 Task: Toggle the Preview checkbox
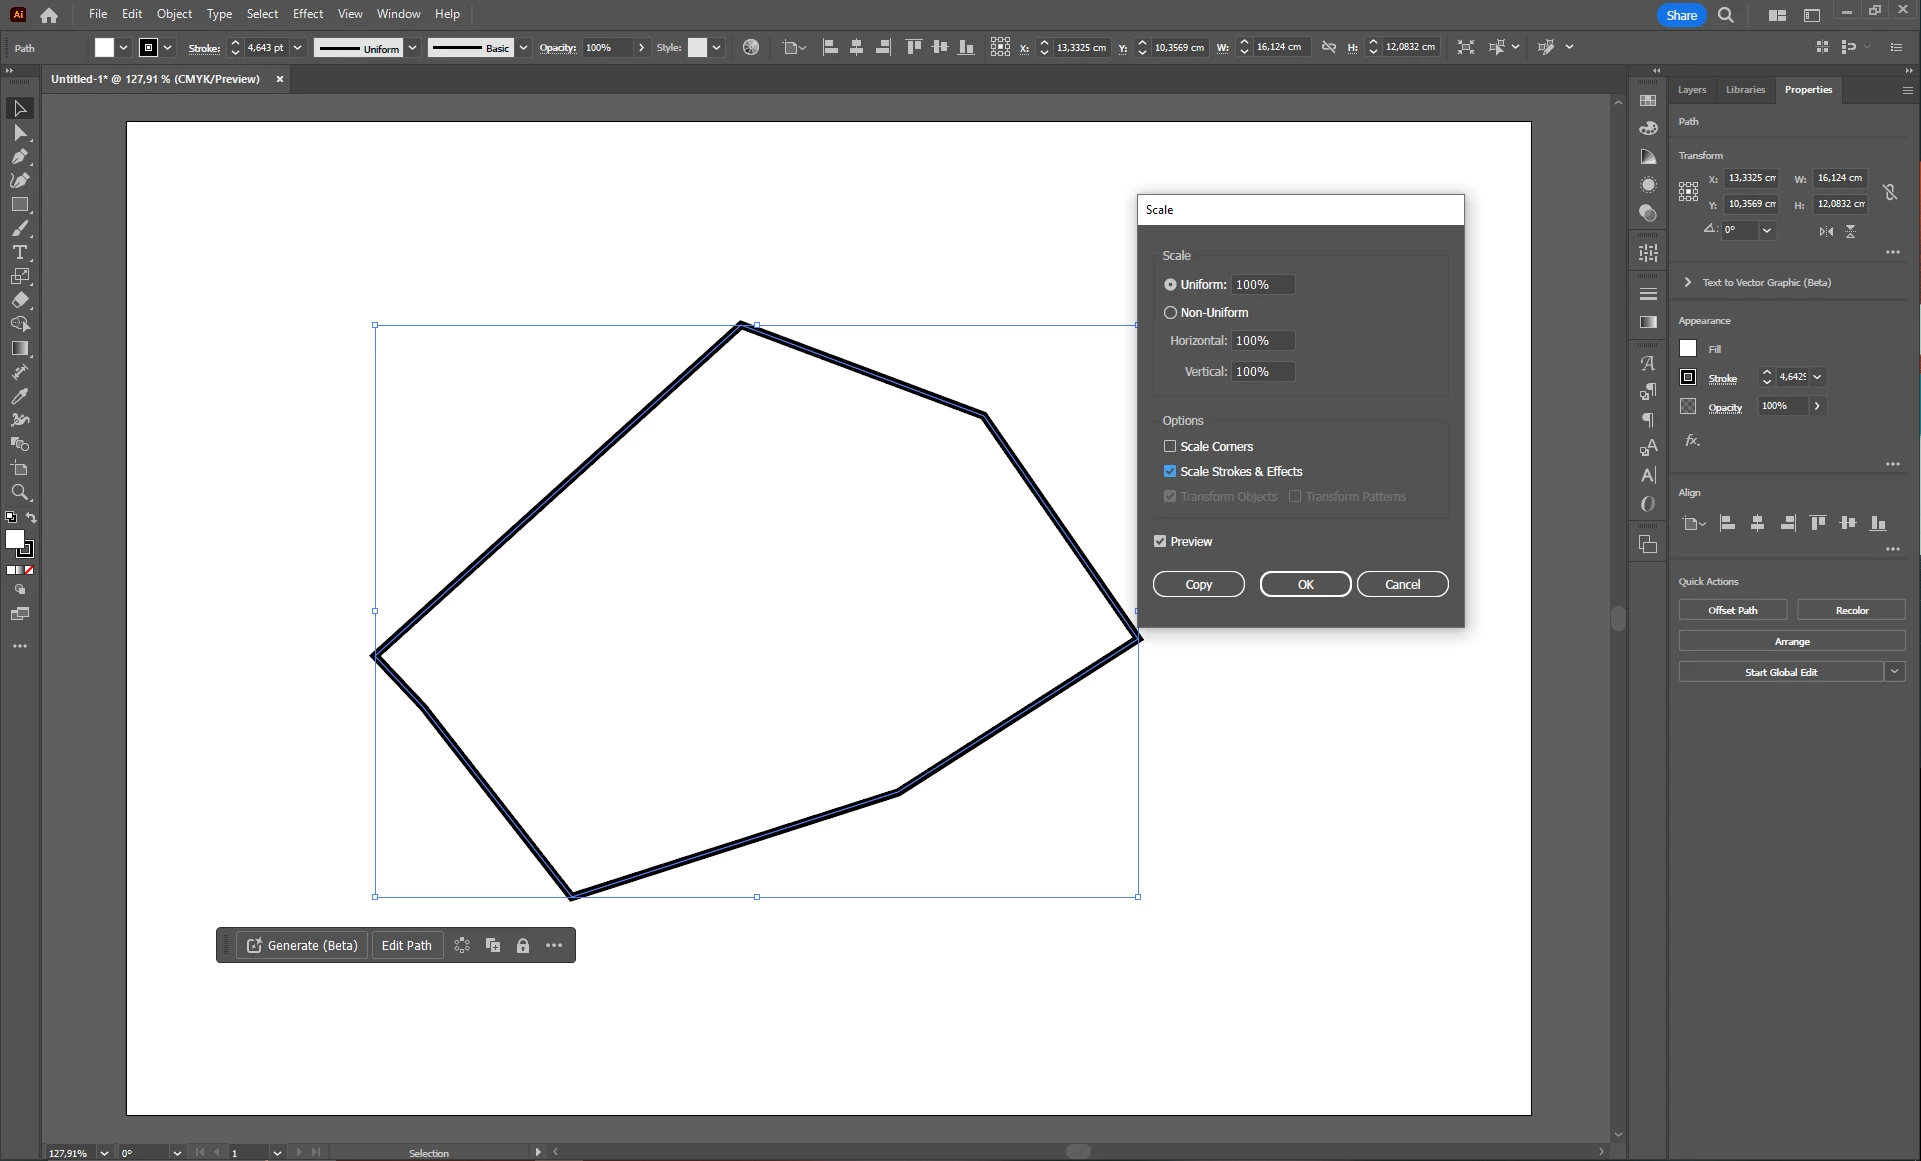(x=1160, y=541)
